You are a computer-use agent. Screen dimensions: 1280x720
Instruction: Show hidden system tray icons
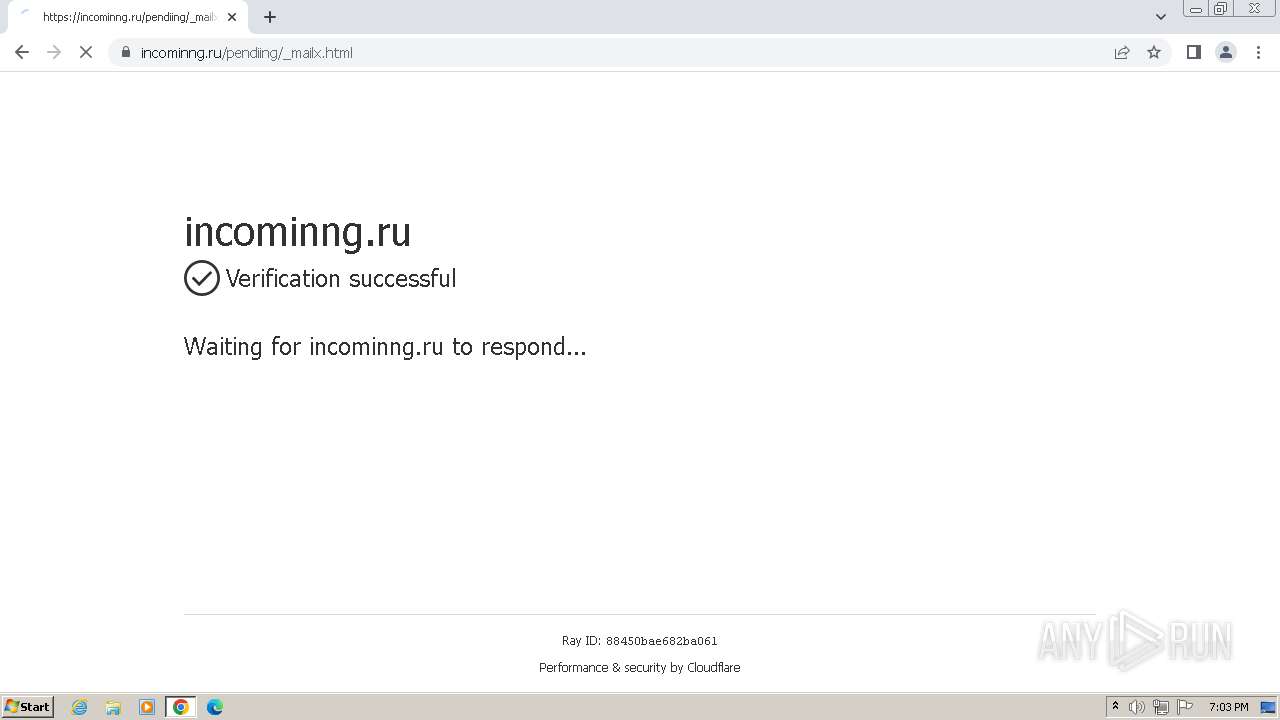[1115, 707]
